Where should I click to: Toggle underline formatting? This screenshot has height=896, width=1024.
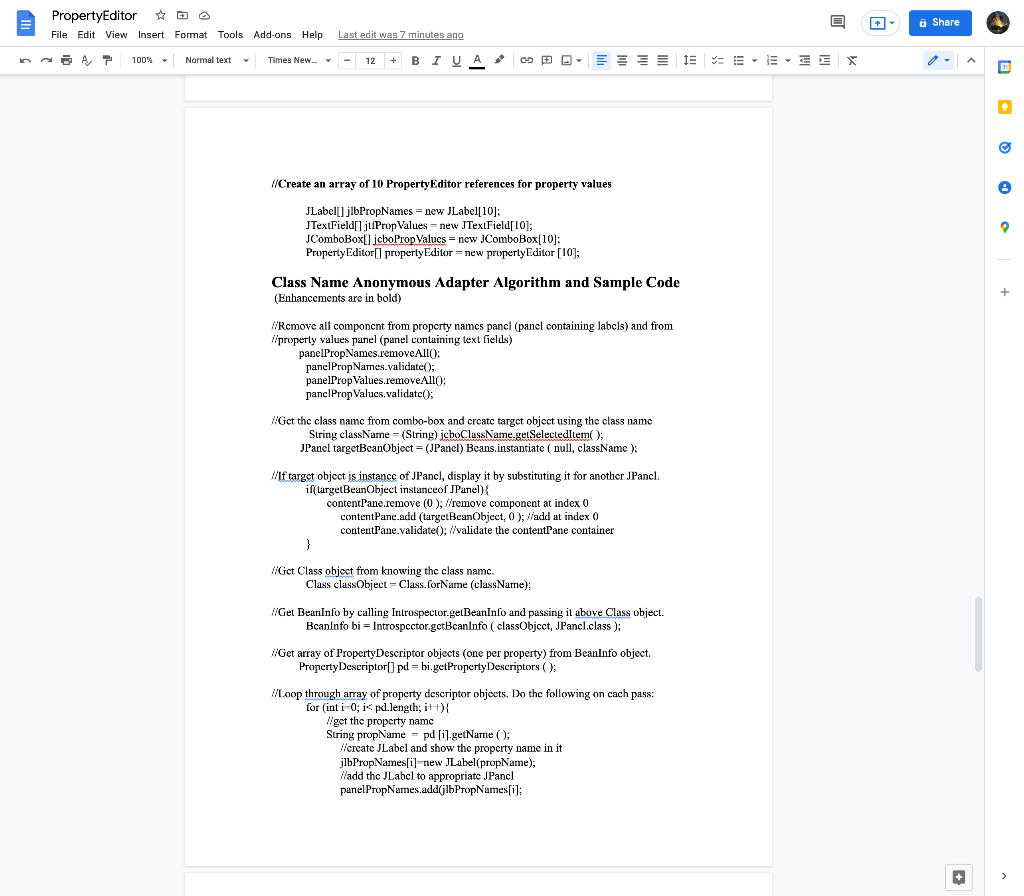(455, 60)
